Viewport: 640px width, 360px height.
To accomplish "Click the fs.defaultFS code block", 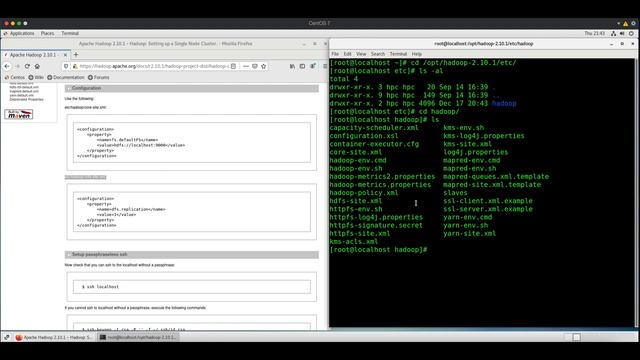I will pos(191,142).
